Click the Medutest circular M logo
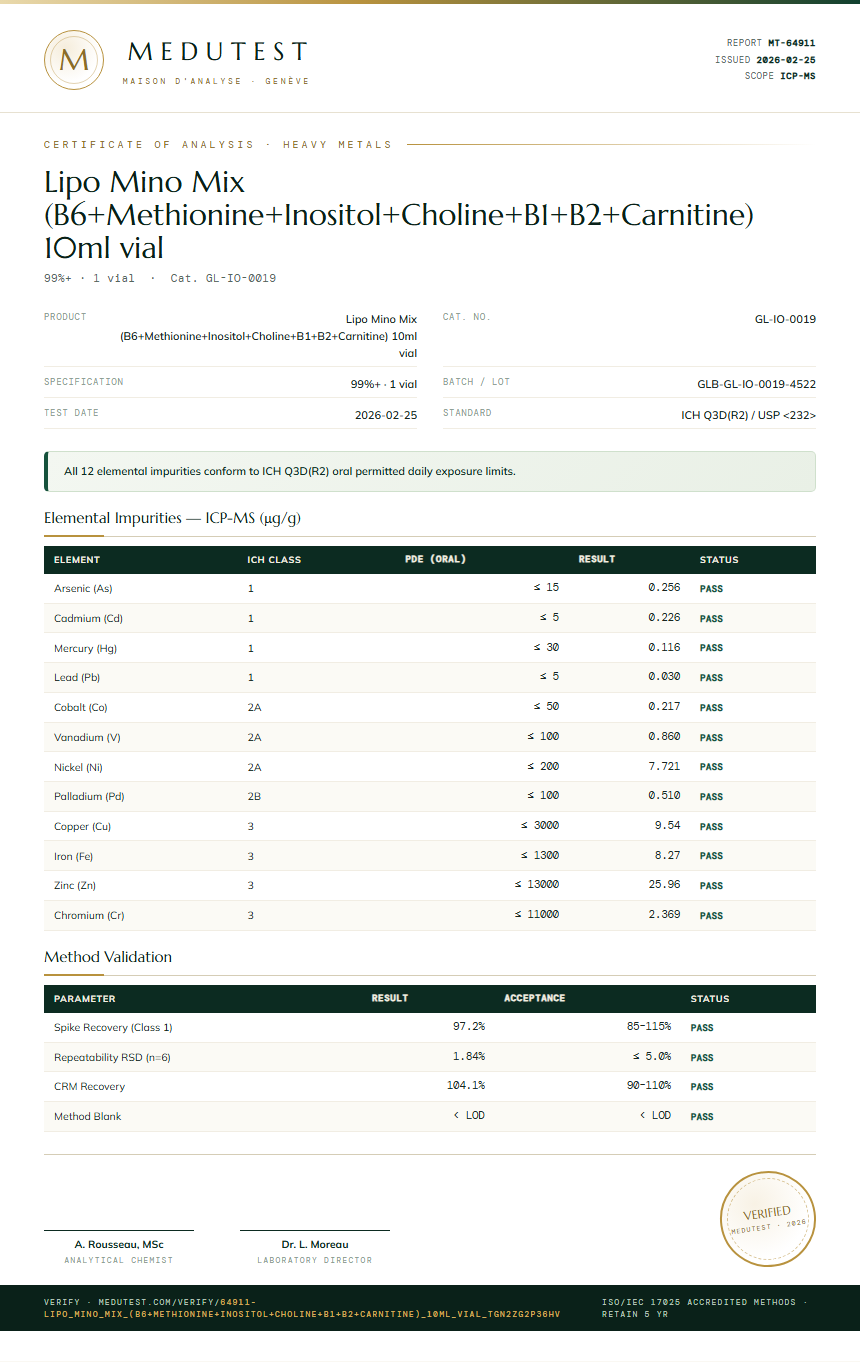Viewport: 860px width, 1362px height. pyautogui.click(x=74, y=60)
